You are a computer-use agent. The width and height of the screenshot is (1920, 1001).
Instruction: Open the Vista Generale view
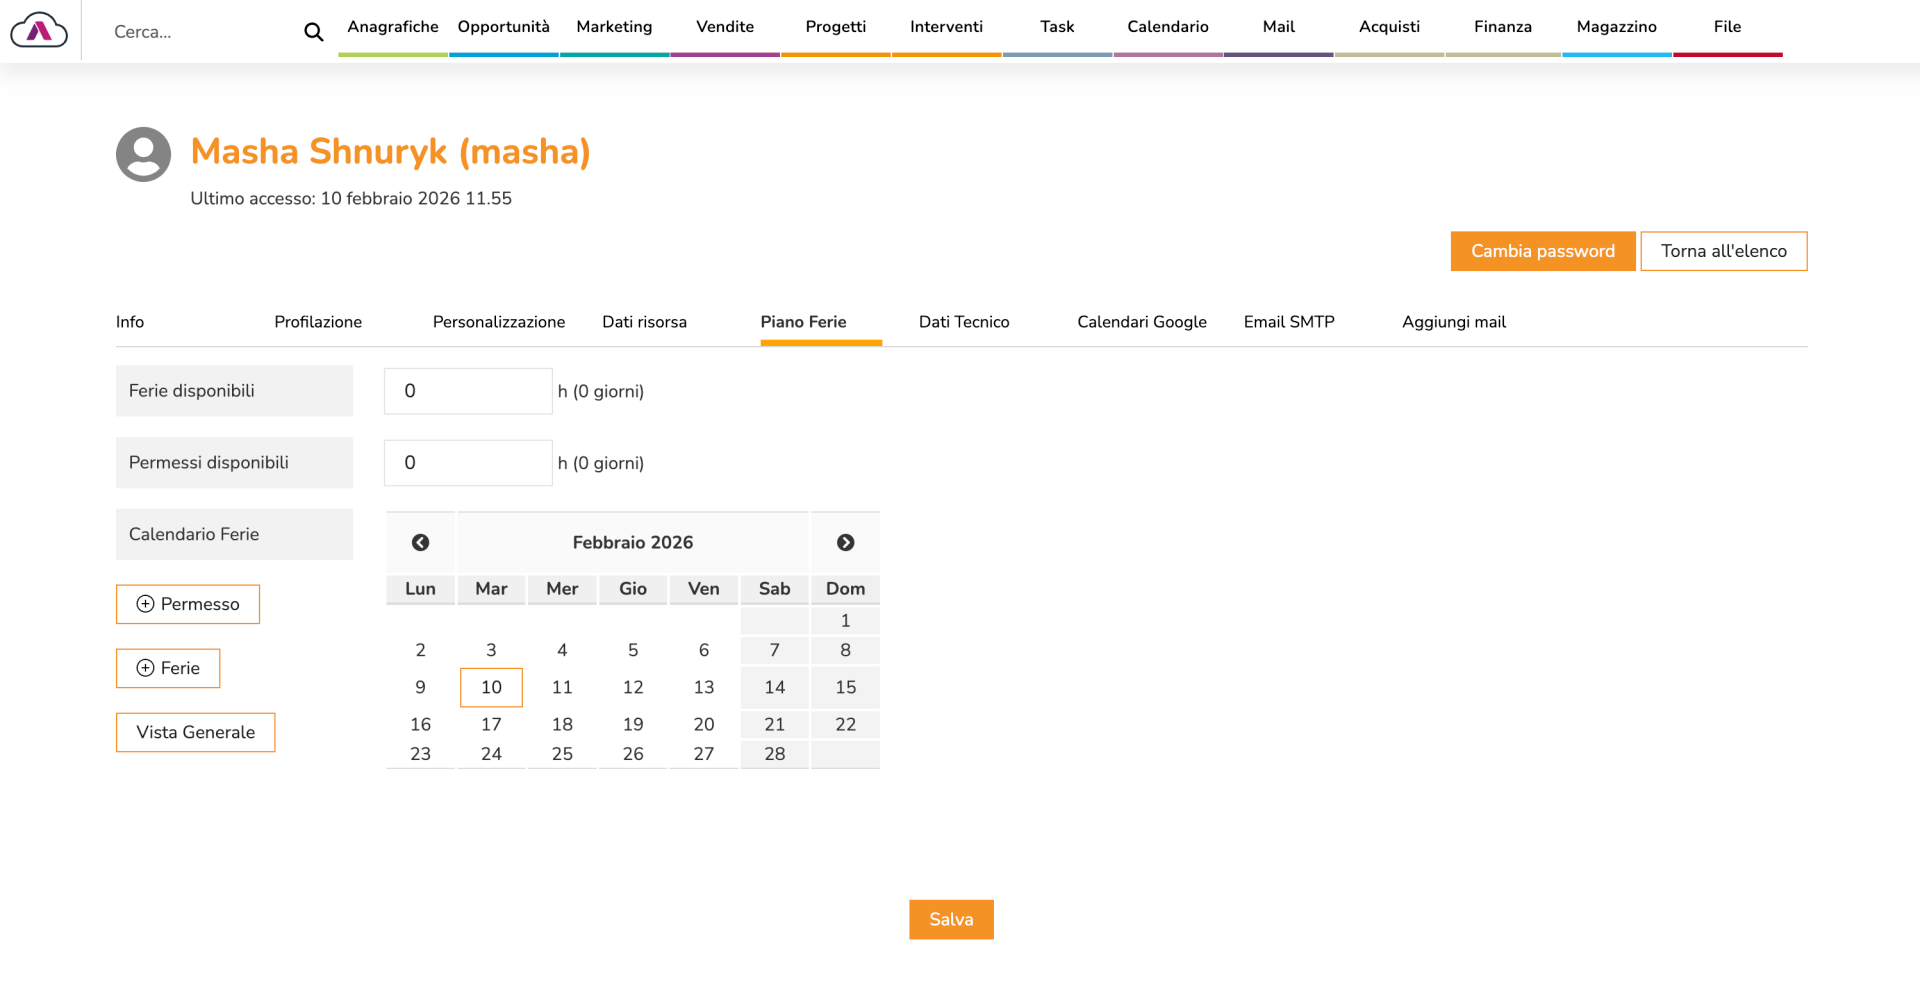click(195, 732)
